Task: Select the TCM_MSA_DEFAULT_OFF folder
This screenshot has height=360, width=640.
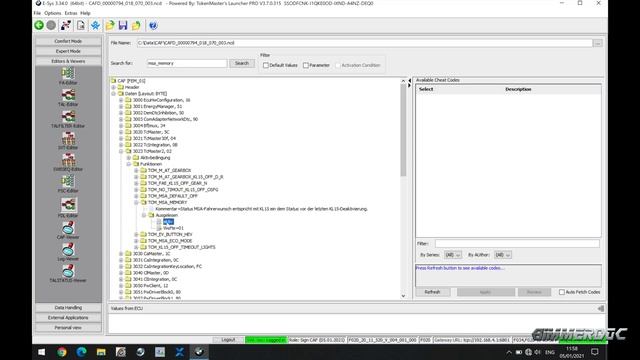Action: click(x=172, y=196)
